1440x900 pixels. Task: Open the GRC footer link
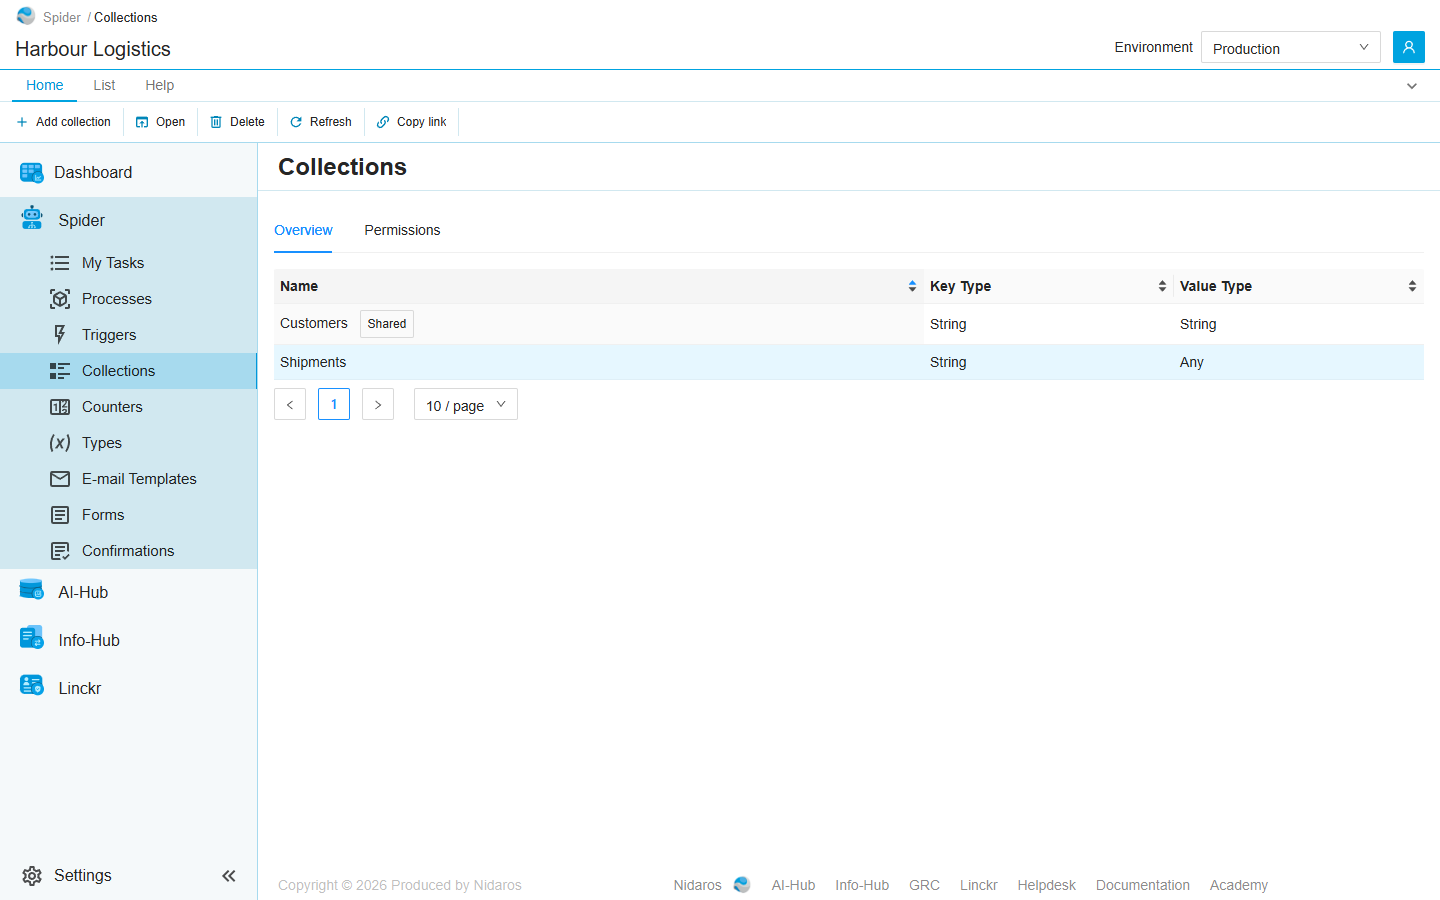tap(924, 885)
